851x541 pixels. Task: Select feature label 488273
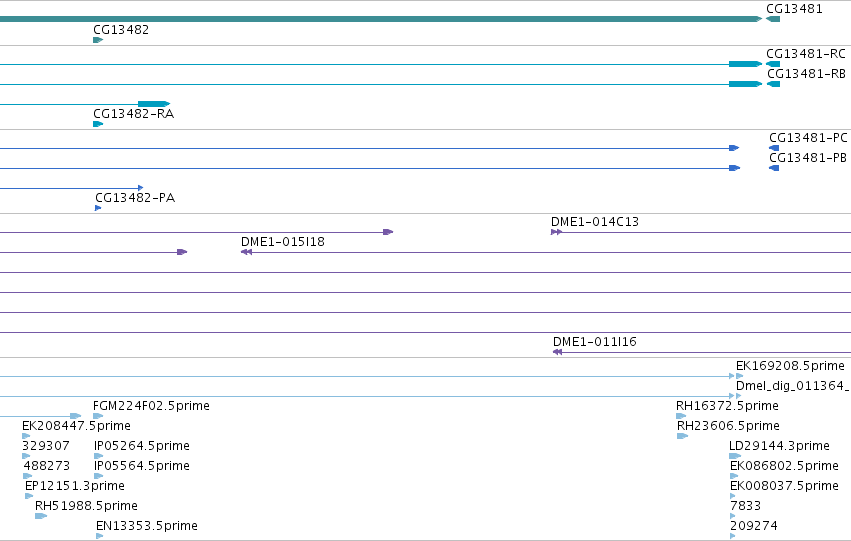47,466
